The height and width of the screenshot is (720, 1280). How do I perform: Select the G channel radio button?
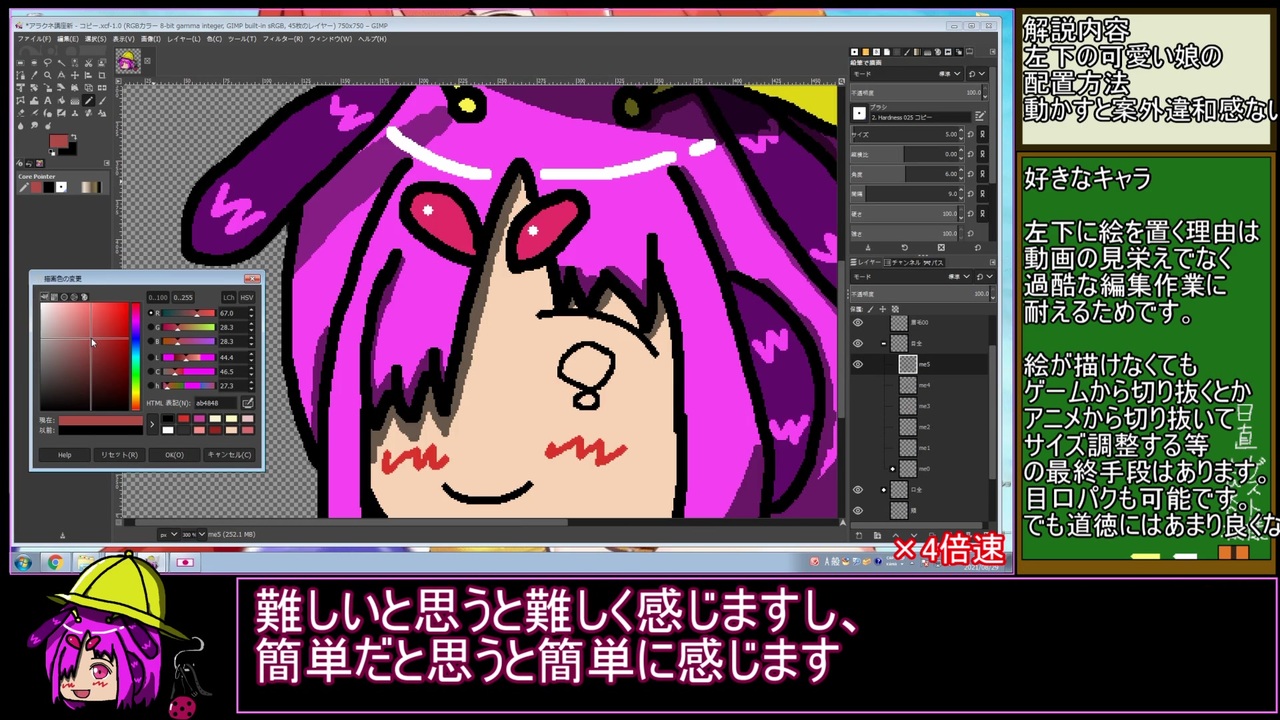point(151,327)
